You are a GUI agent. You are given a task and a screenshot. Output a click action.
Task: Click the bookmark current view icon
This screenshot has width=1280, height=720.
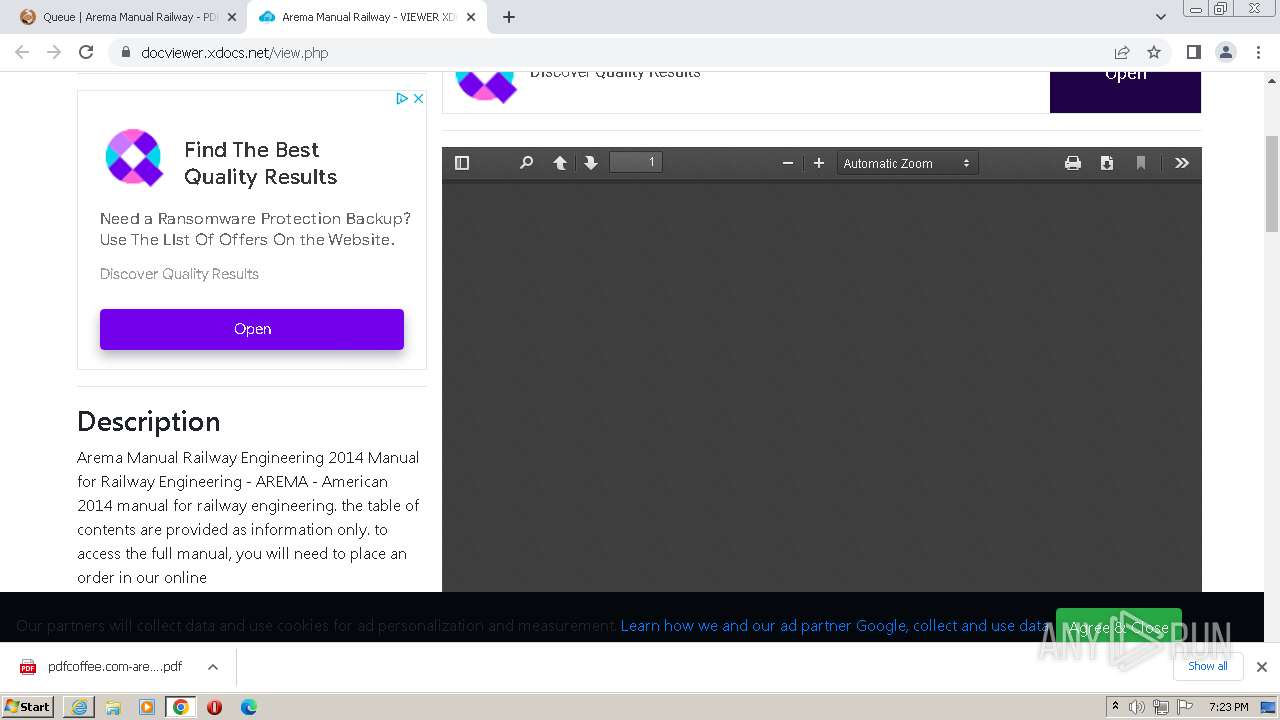point(1141,163)
